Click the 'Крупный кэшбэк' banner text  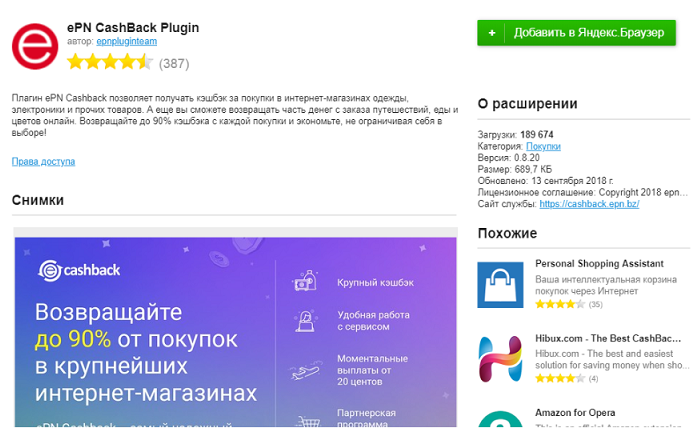pos(375,283)
